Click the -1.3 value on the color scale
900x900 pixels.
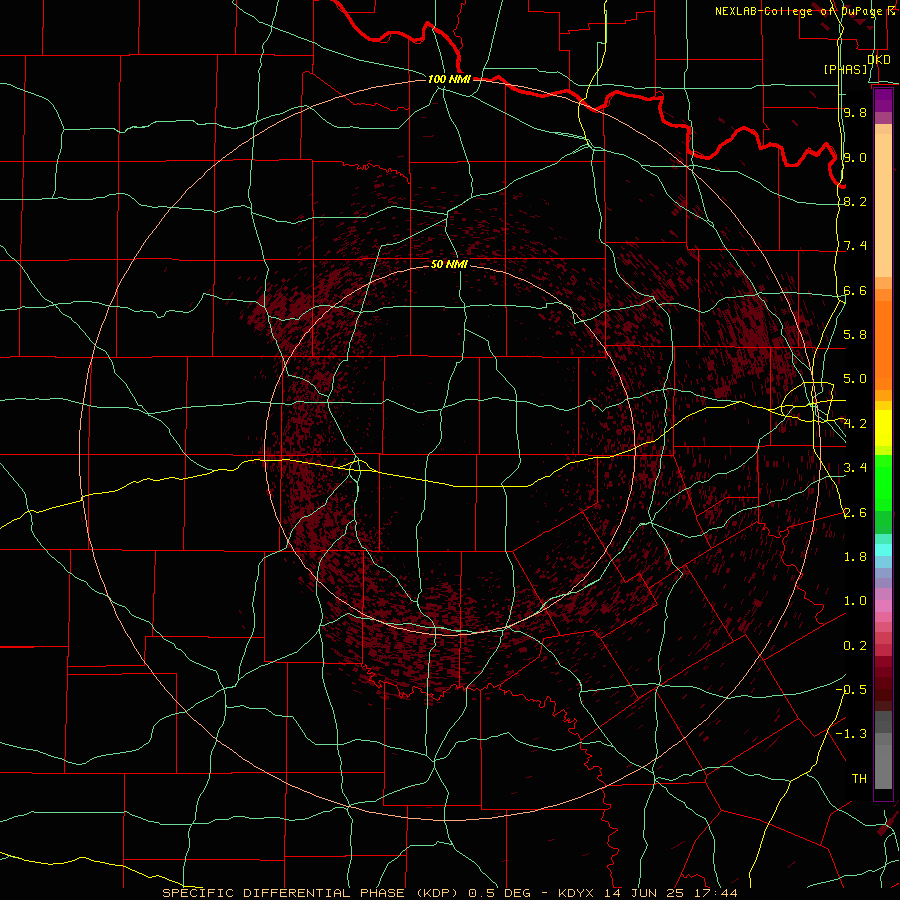coord(851,734)
